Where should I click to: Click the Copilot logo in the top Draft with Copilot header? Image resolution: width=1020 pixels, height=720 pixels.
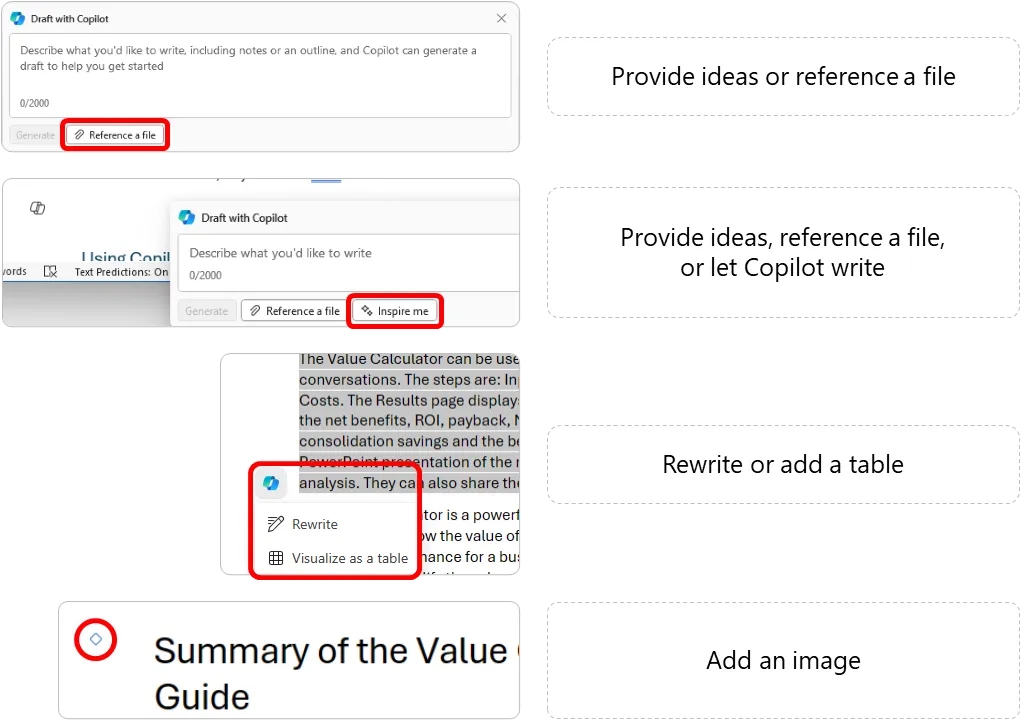click(x=17, y=18)
